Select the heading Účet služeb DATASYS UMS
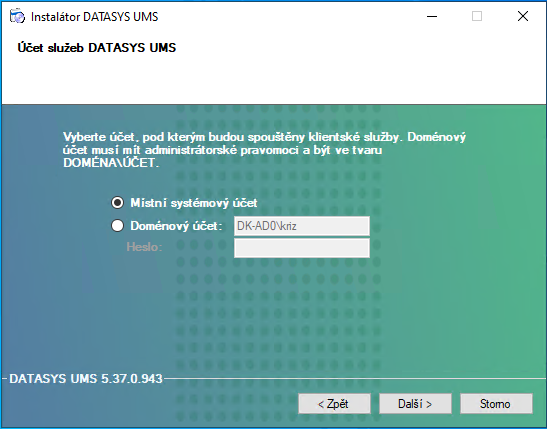Viewport: 547px width, 429px height. [x=97, y=48]
